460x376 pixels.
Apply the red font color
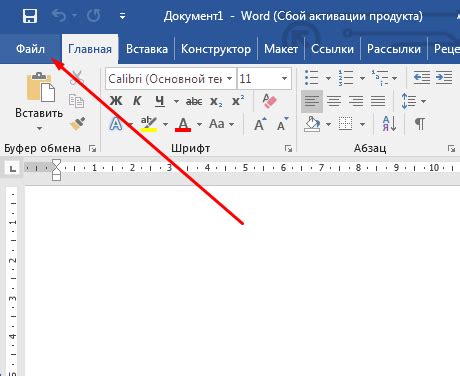[x=183, y=125]
